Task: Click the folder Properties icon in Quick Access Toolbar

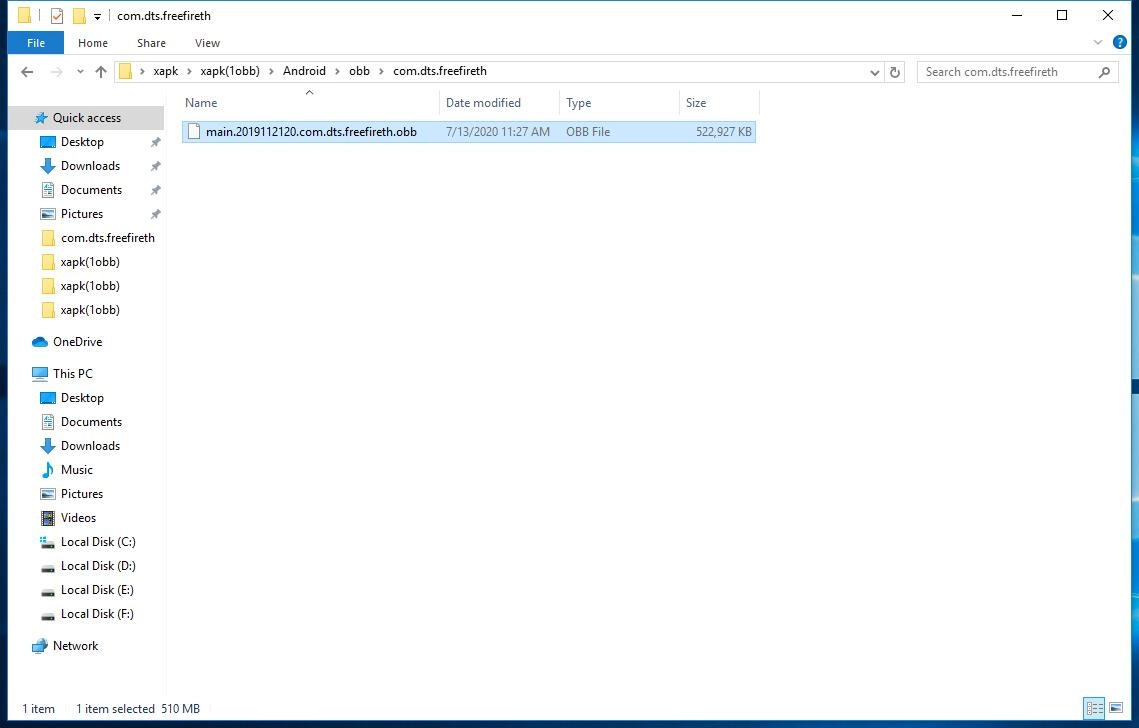Action: pyautogui.click(x=57, y=16)
